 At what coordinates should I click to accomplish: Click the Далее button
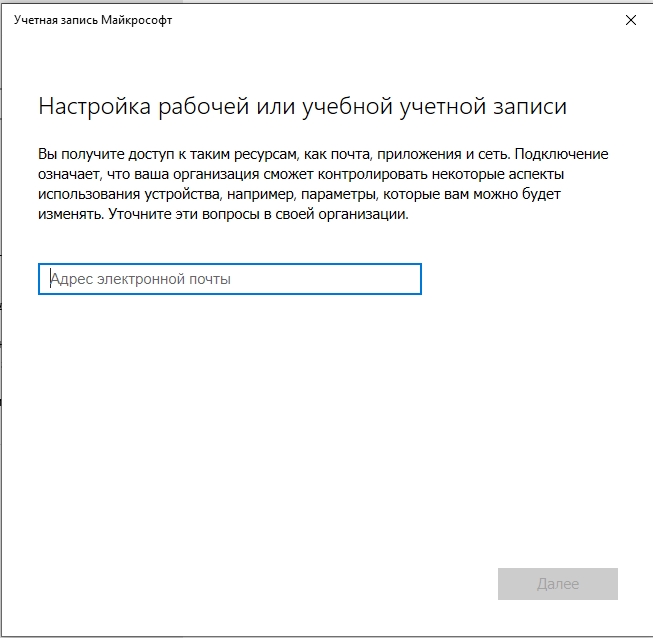[x=558, y=584]
